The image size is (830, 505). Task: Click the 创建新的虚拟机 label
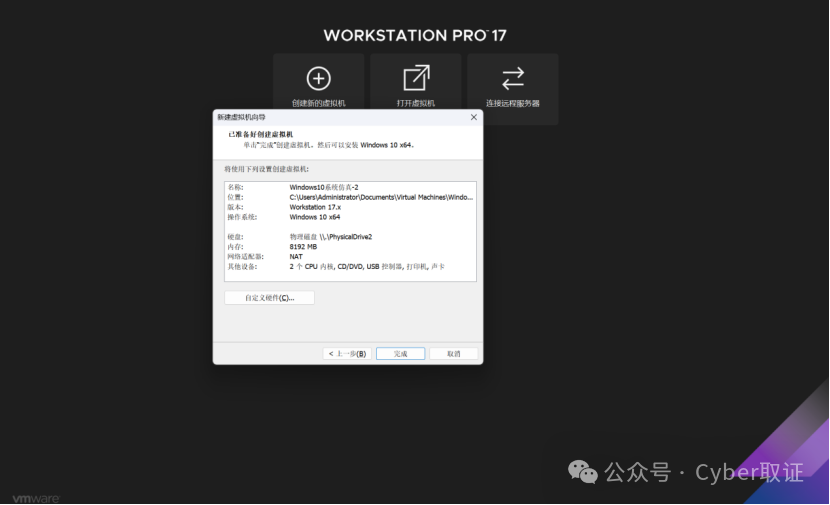pos(319,103)
